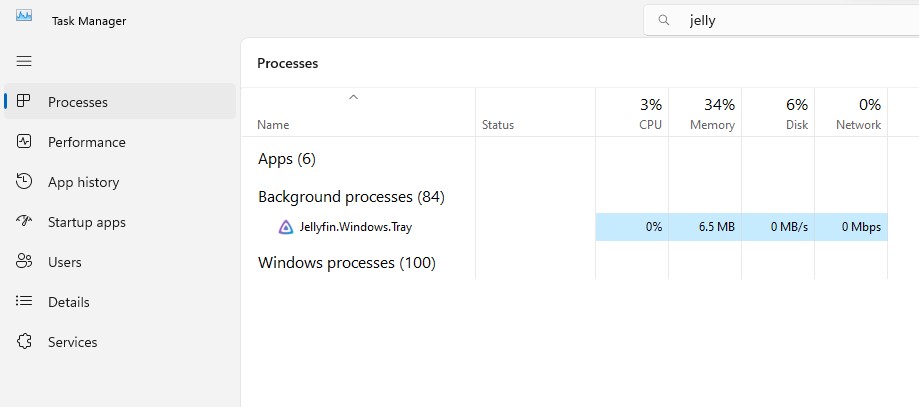Click the Services gear icon

(x=25, y=342)
